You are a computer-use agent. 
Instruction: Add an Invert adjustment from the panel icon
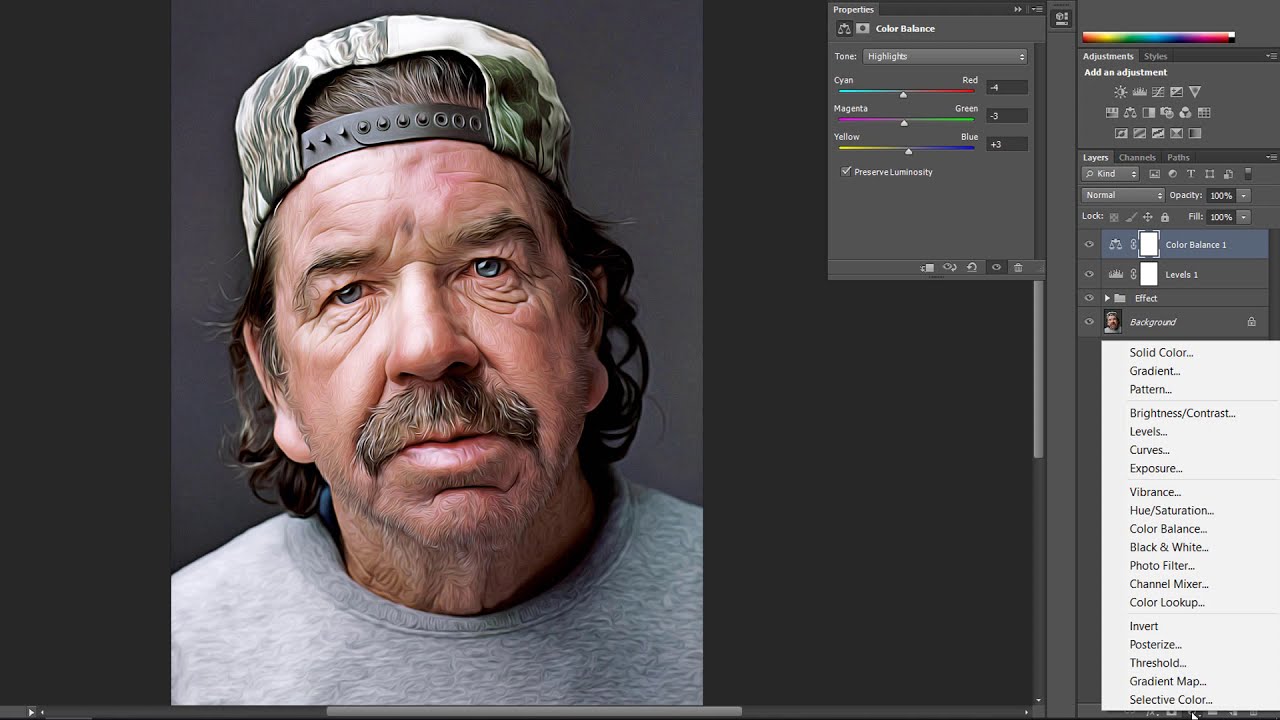[1121, 133]
